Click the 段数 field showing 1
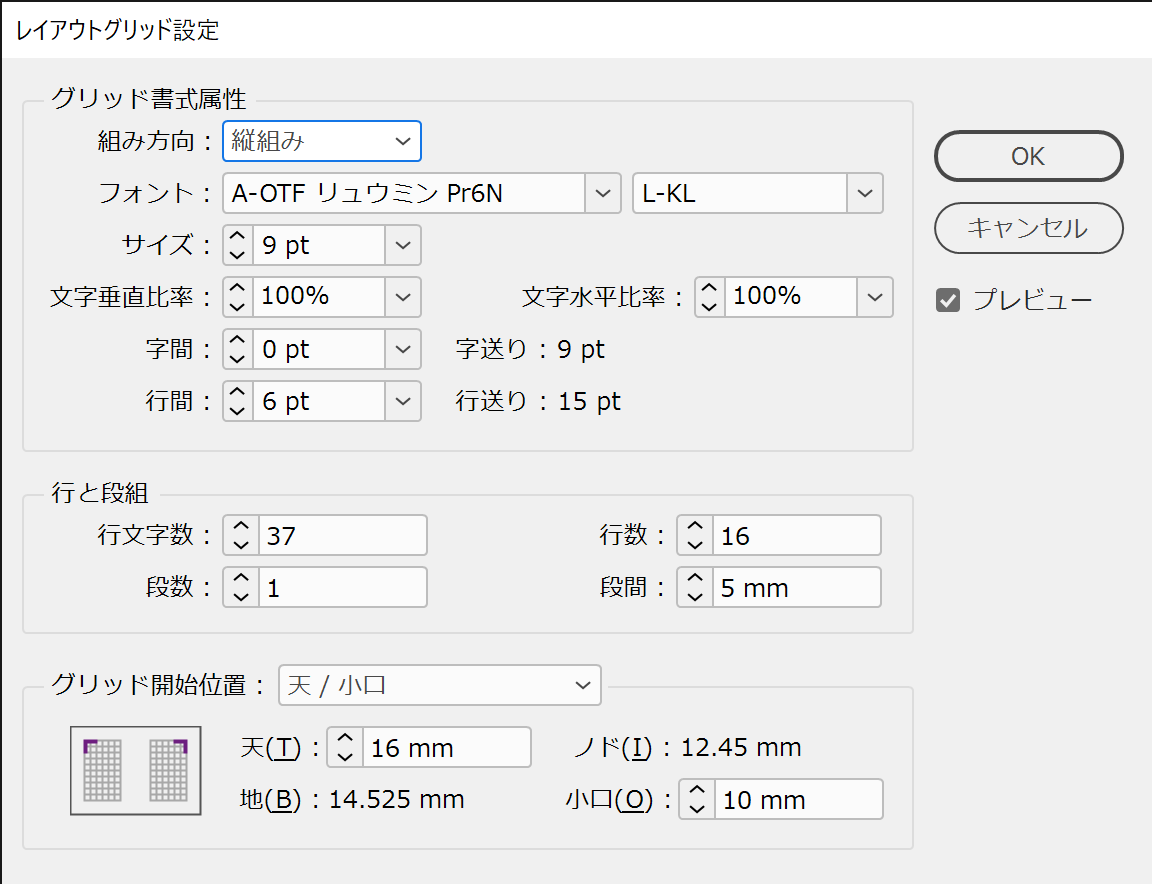The height and width of the screenshot is (884, 1152). 342,587
